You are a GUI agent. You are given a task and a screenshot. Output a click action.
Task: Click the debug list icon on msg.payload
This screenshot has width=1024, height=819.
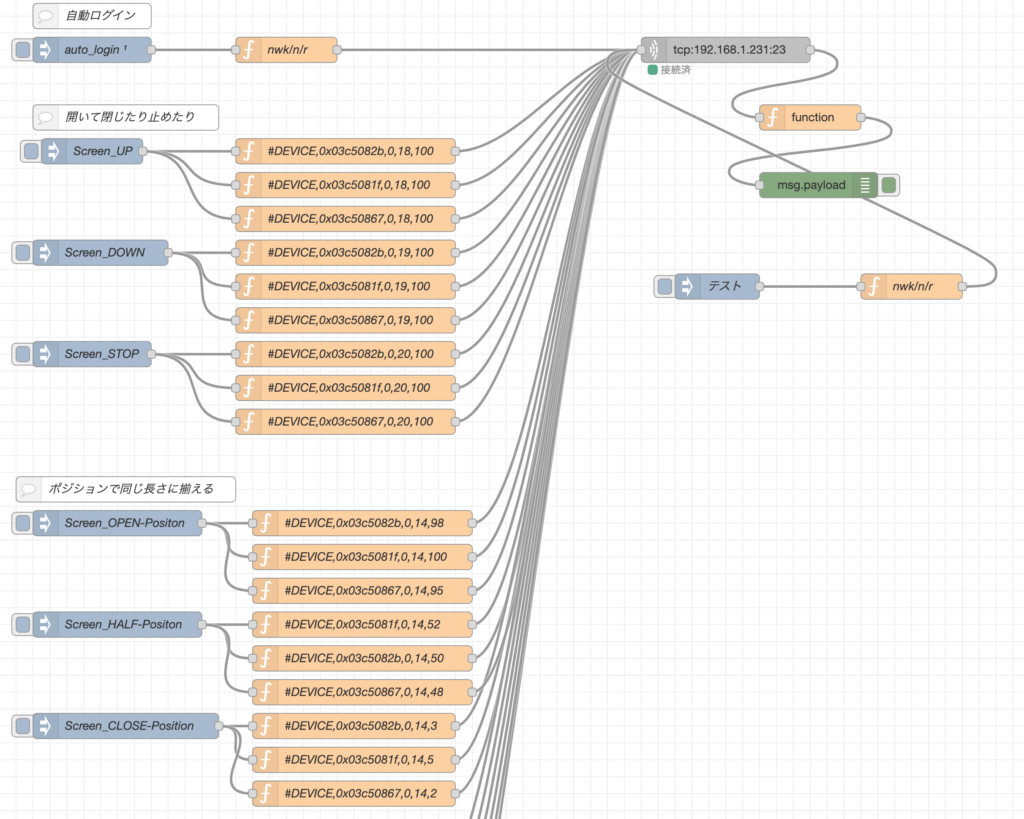click(866, 185)
